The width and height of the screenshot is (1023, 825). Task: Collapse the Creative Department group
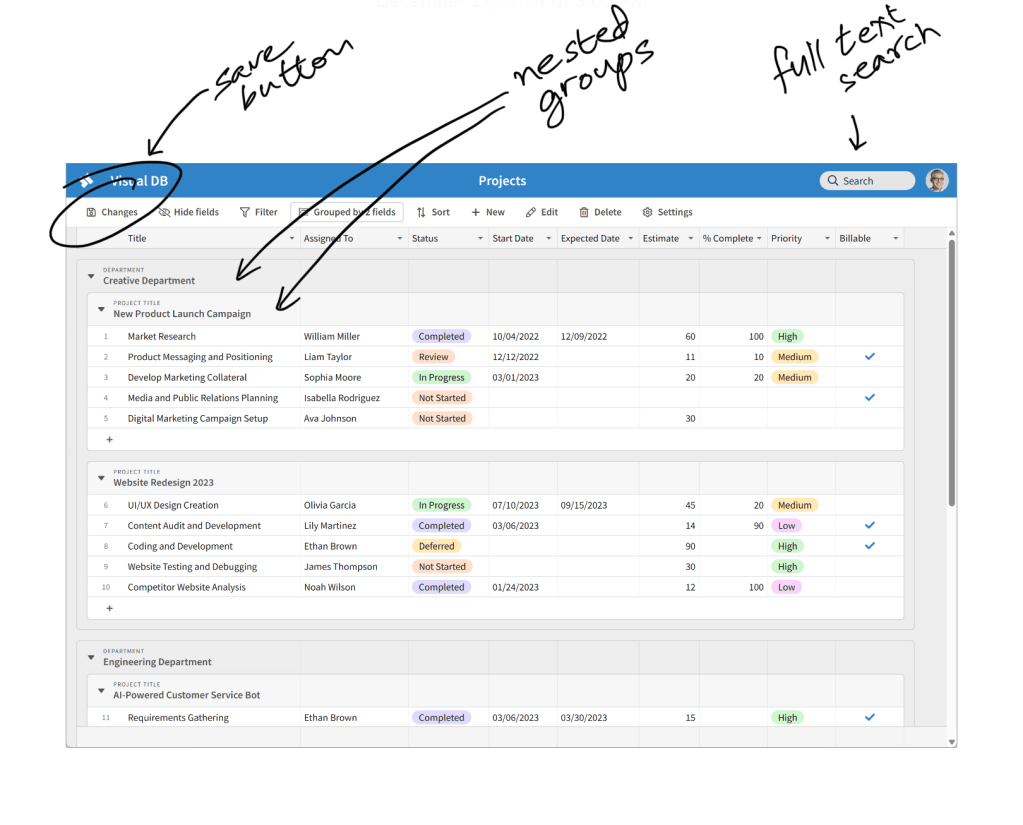coord(91,276)
